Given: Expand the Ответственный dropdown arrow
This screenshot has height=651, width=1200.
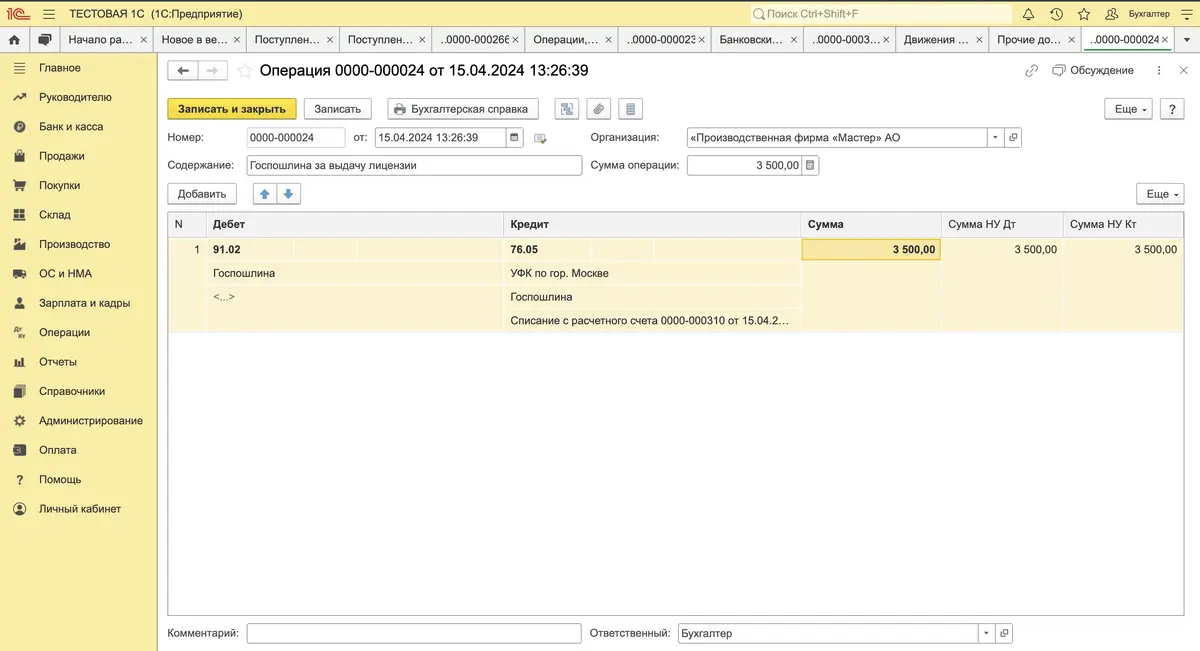Looking at the screenshot, I should [986, 634].
